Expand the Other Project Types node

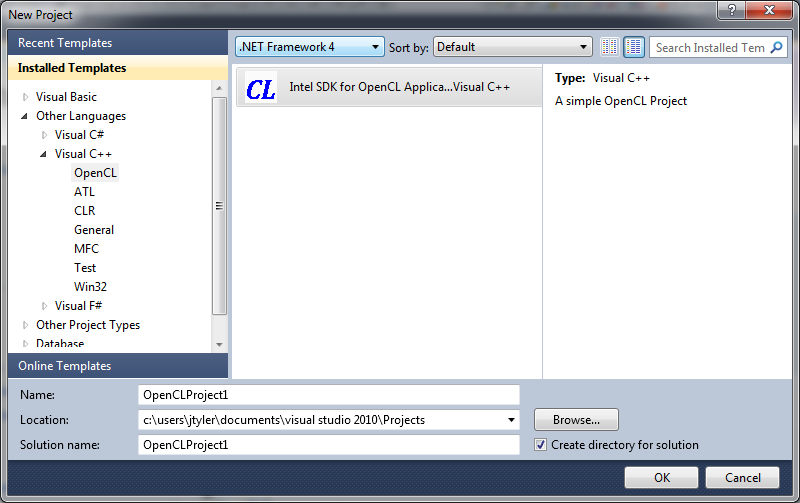[x=25, y=325]
